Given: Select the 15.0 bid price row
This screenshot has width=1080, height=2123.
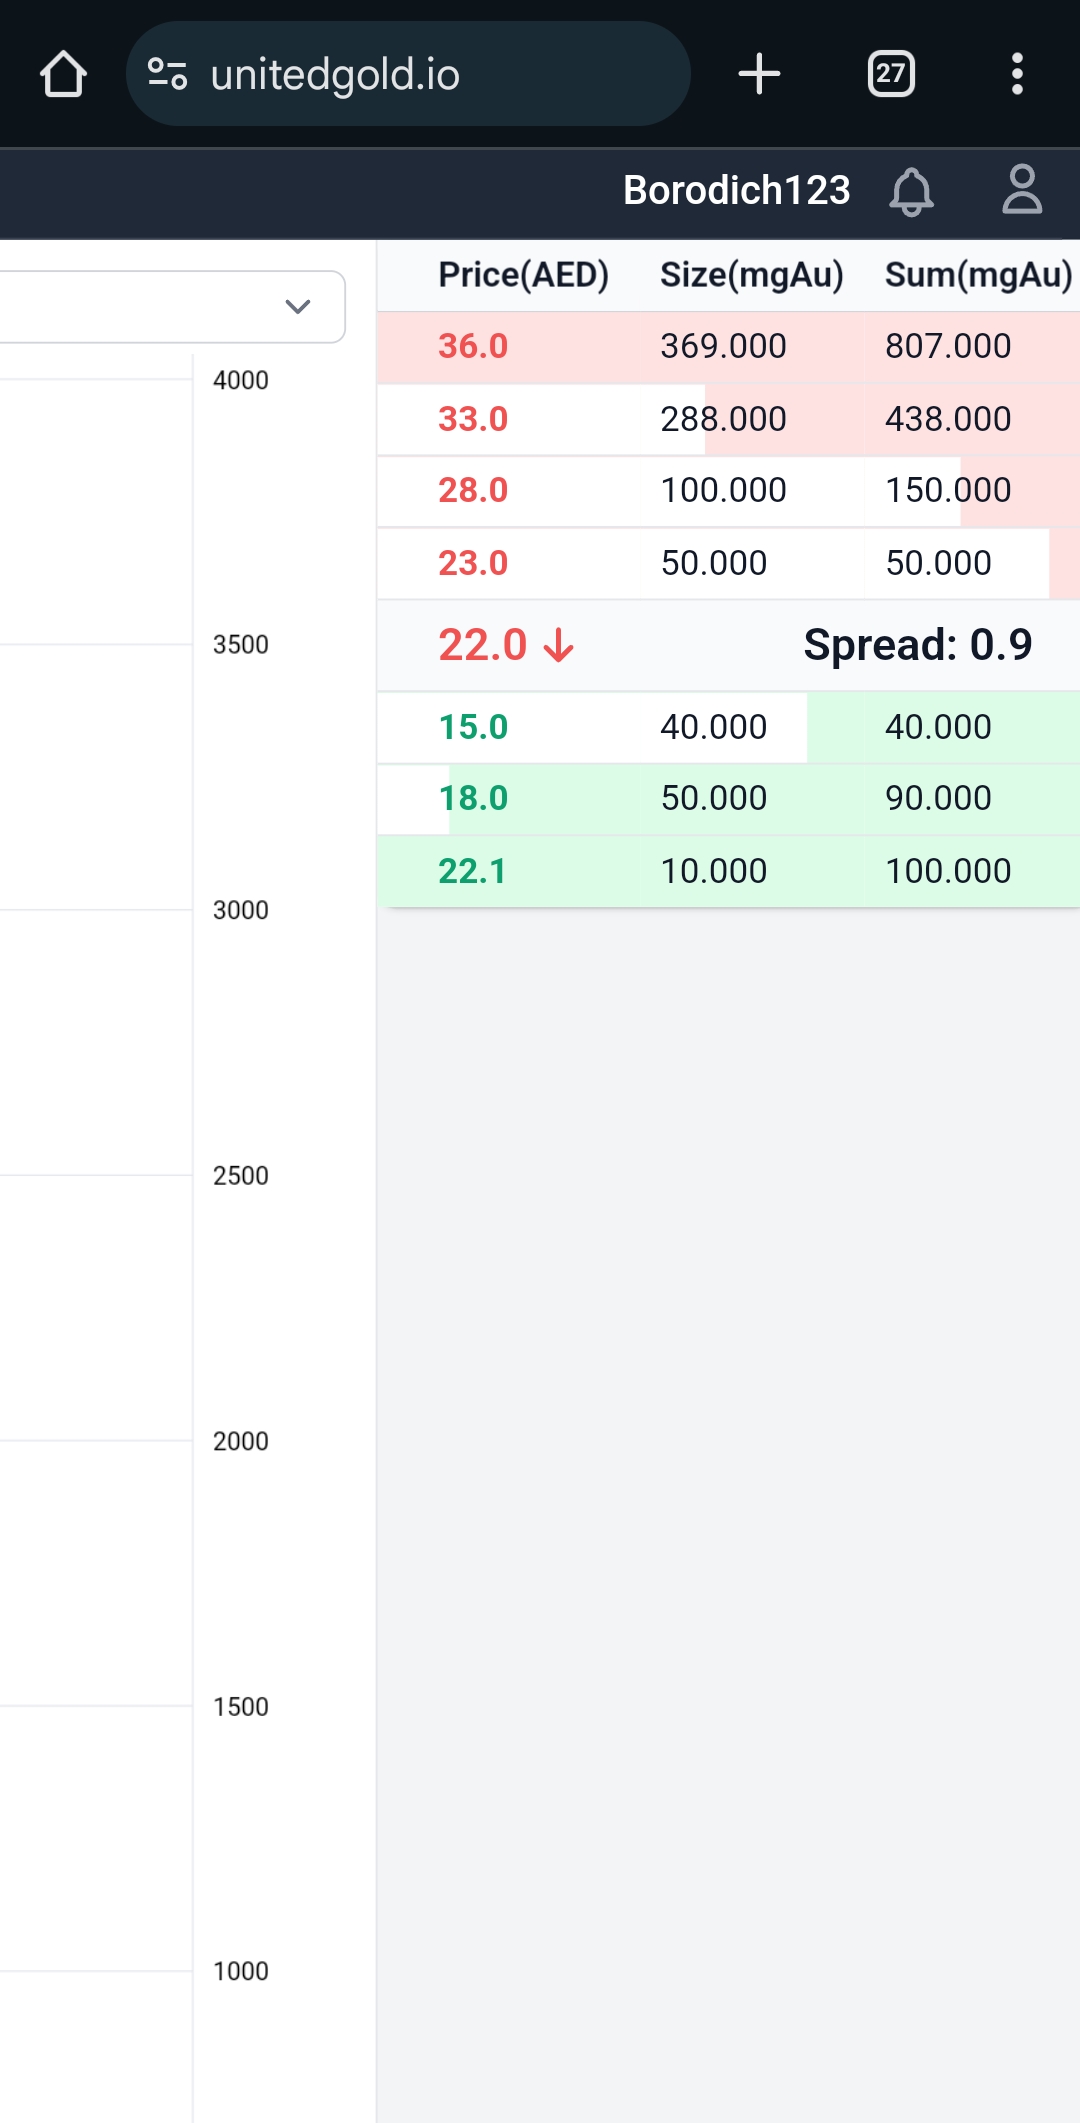Looking at the screenshot, I should pyautogui.click(x=728, y=727).
